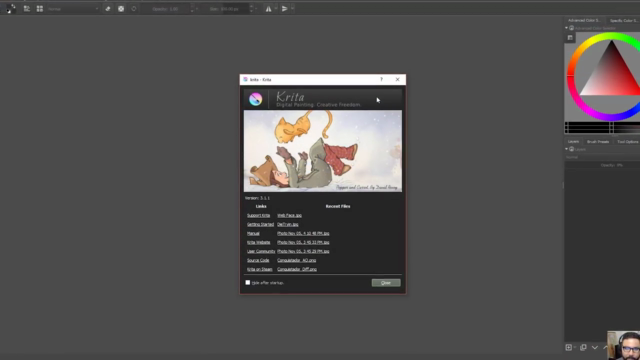The height and width of the screenshot is (360, 640).
Task: Open the Krita Website link
Action: click(x=258, y=242)
